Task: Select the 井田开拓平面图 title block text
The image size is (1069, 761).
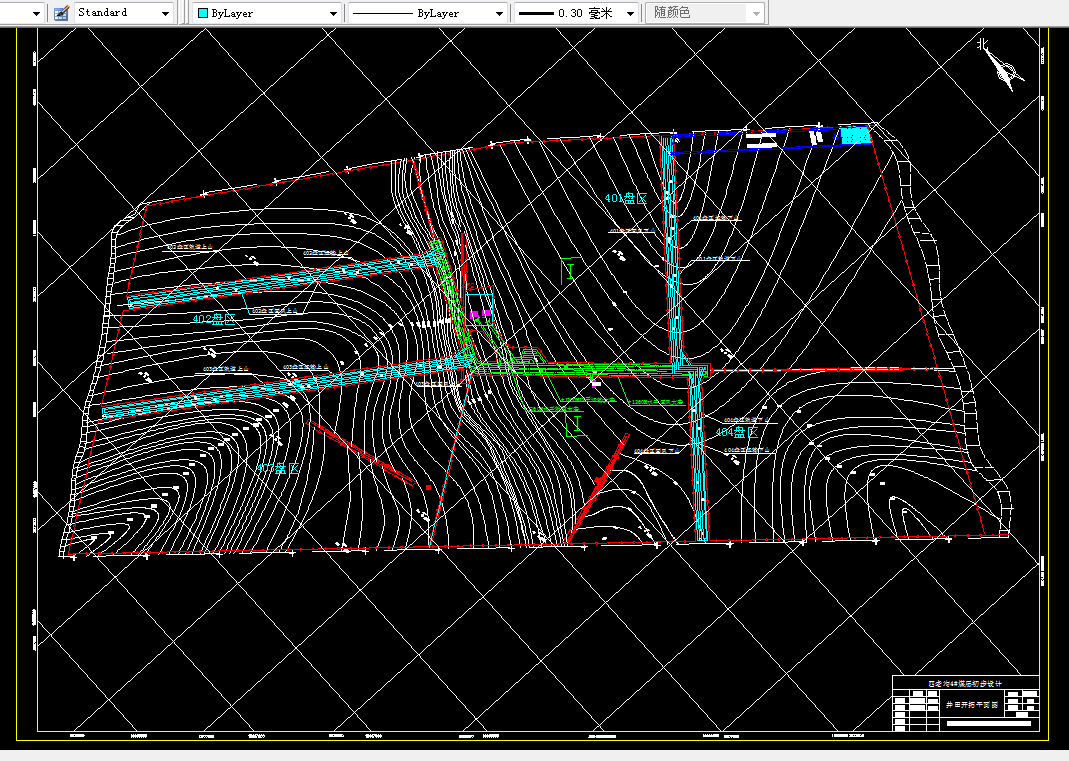Action: pos(972,705)
